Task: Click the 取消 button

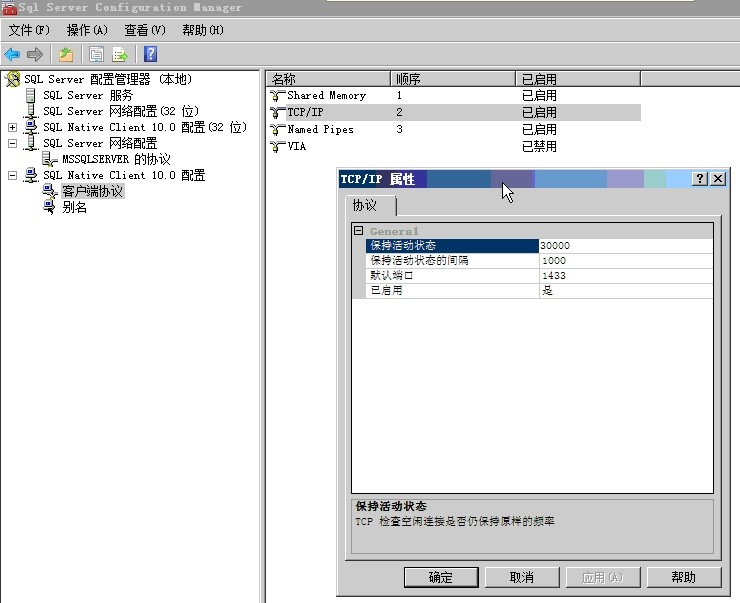Action: click(x=522, y=577)
